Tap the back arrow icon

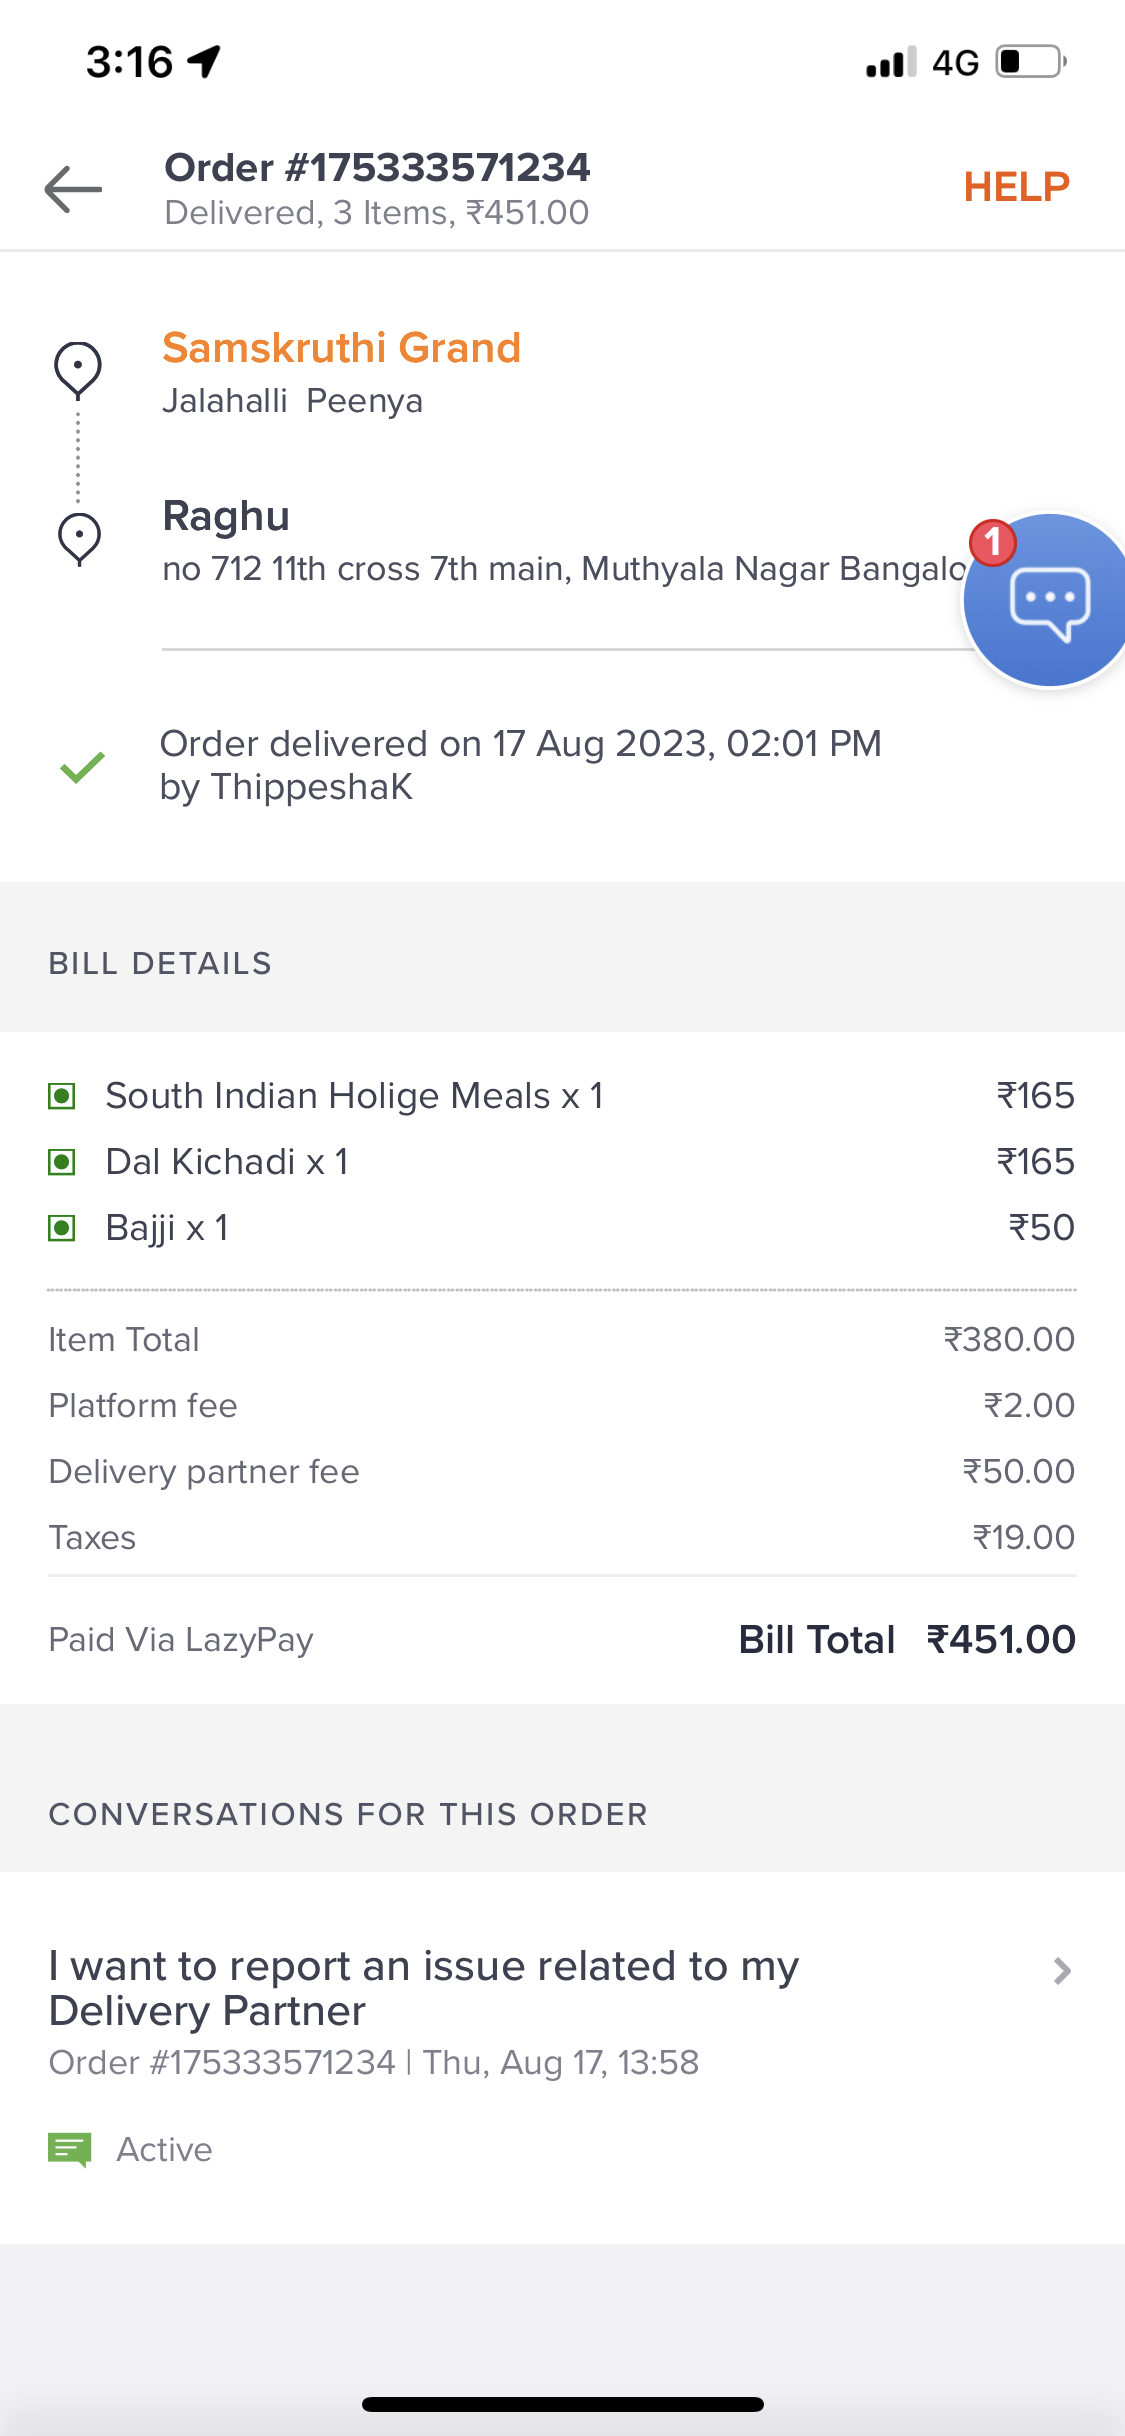tap(73, 189)
